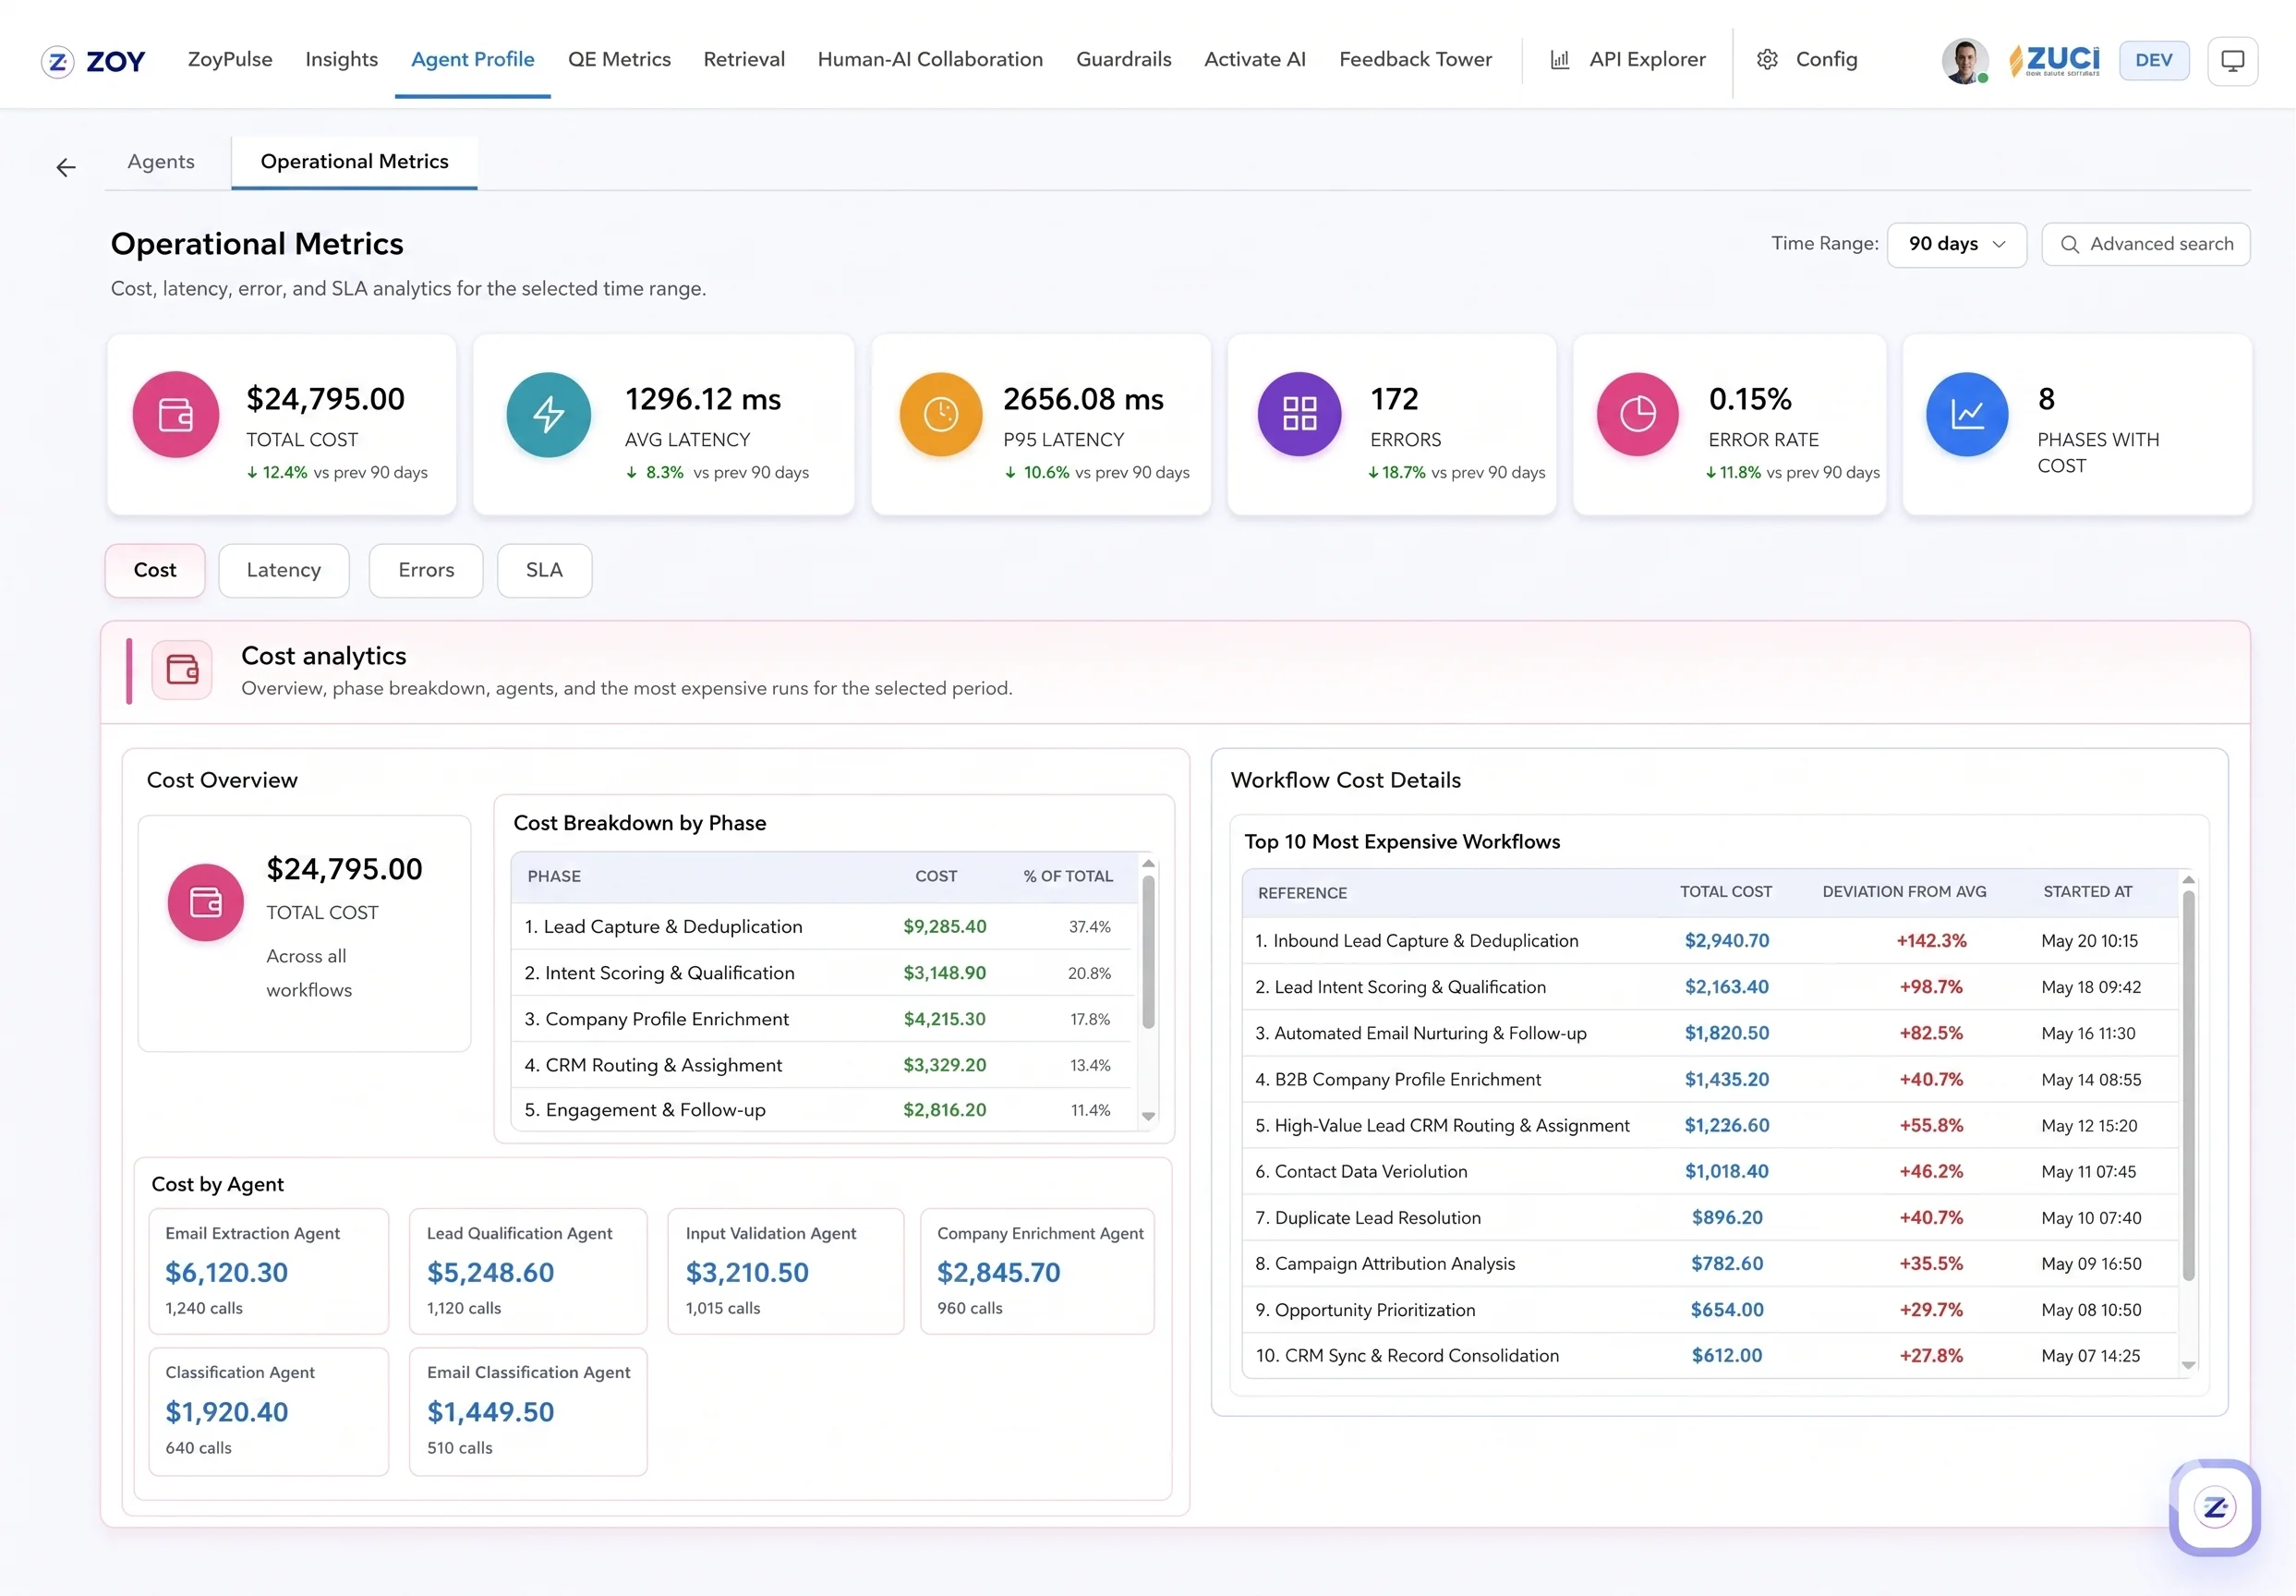
Task: Open the Duplicate Lead Resolution workflow row
Action: [1710, 1218]
